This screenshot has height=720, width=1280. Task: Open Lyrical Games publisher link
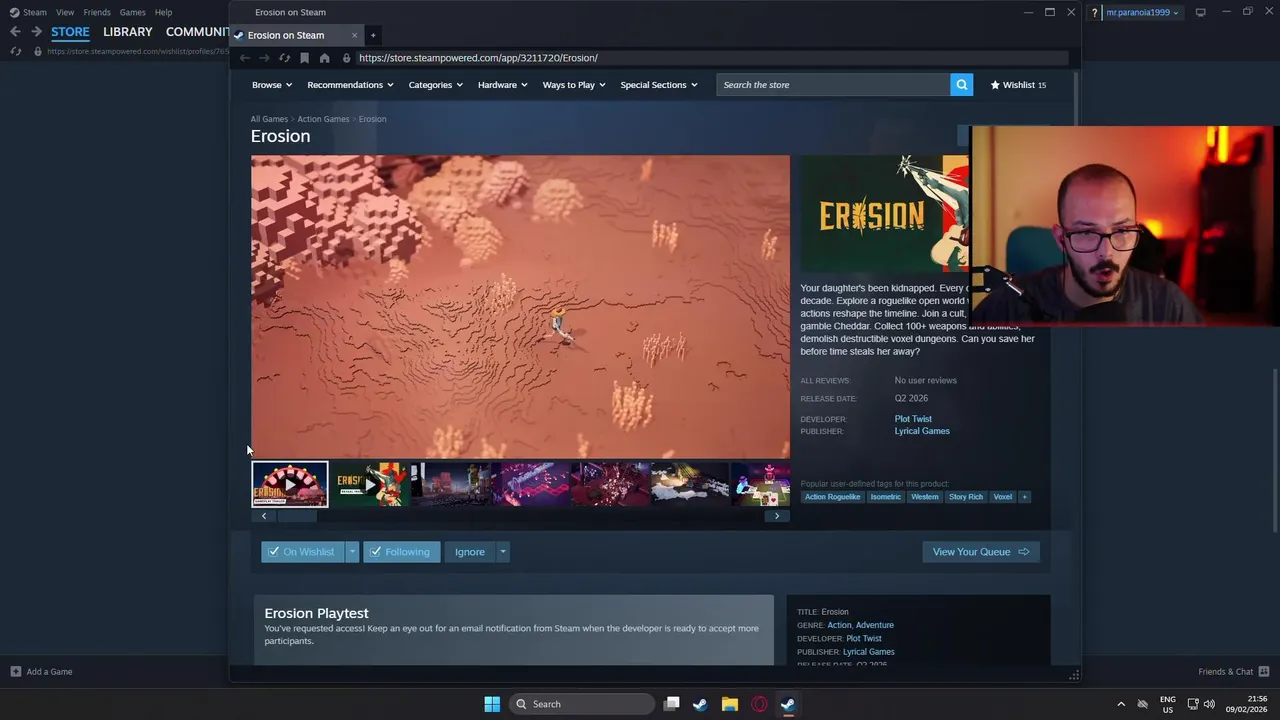pos(922,431)
